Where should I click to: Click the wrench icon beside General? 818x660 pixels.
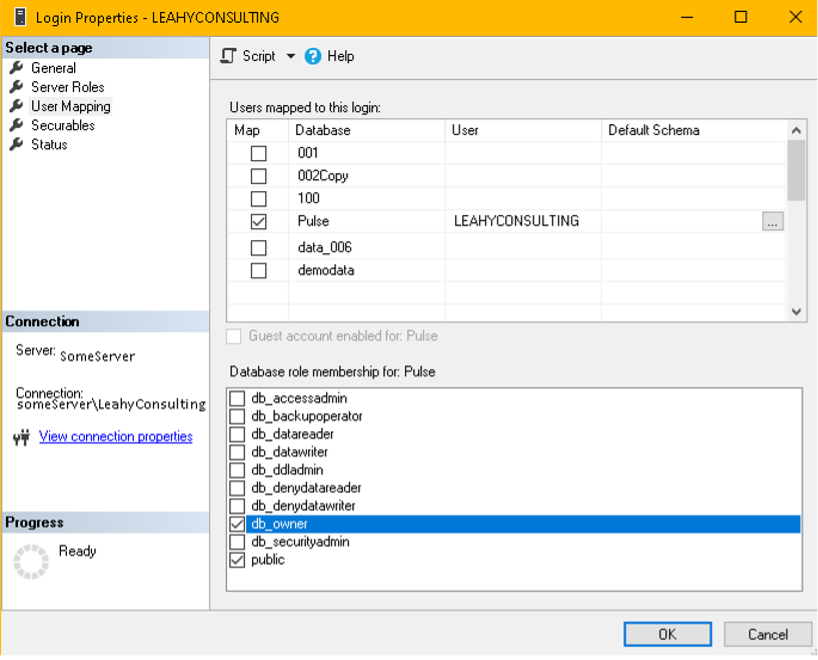tap(17, 68)
